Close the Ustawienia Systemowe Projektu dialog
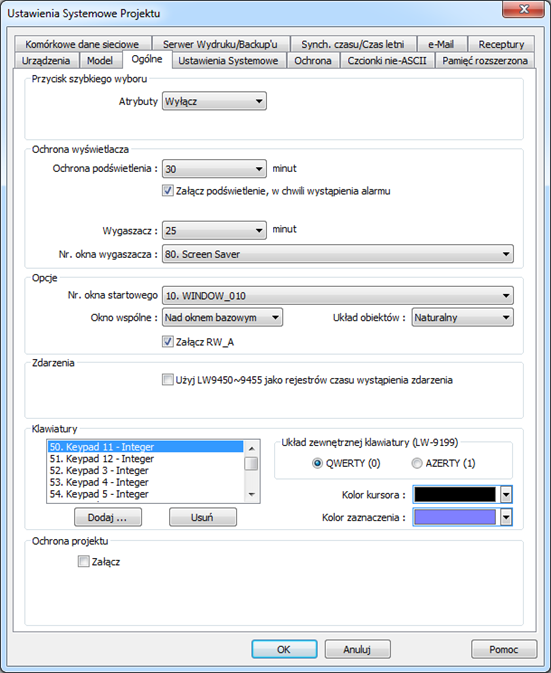The image size is (551, 673). click(524, 9)
